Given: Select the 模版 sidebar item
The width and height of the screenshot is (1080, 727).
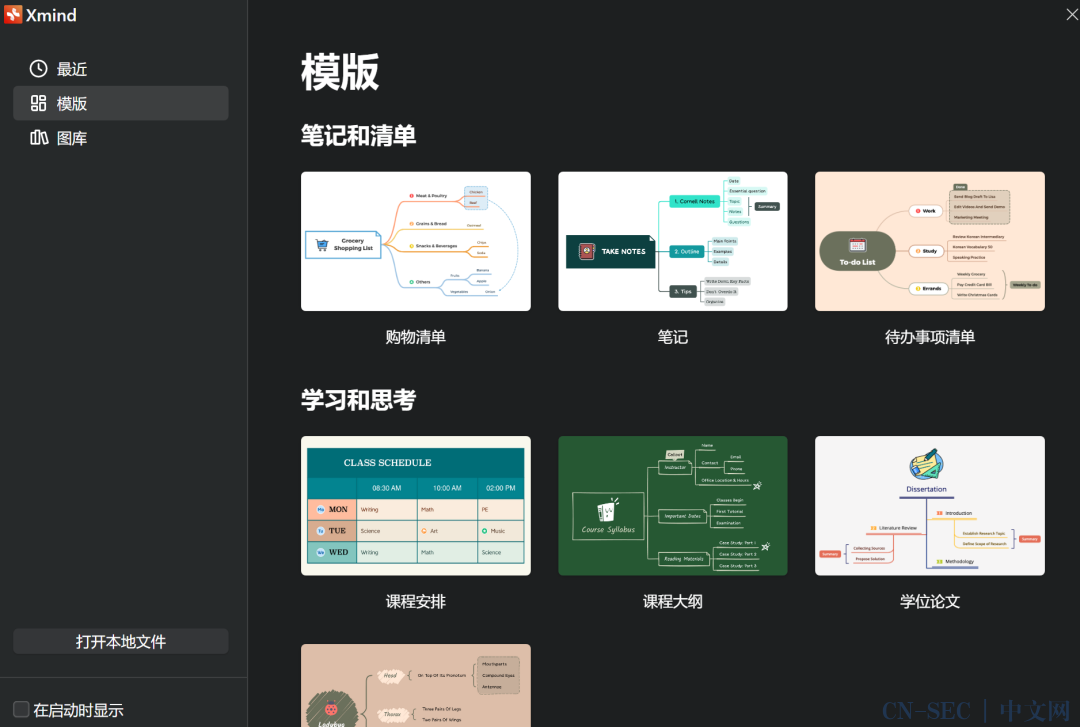Looking at the screenshot, I should (121, 103).
